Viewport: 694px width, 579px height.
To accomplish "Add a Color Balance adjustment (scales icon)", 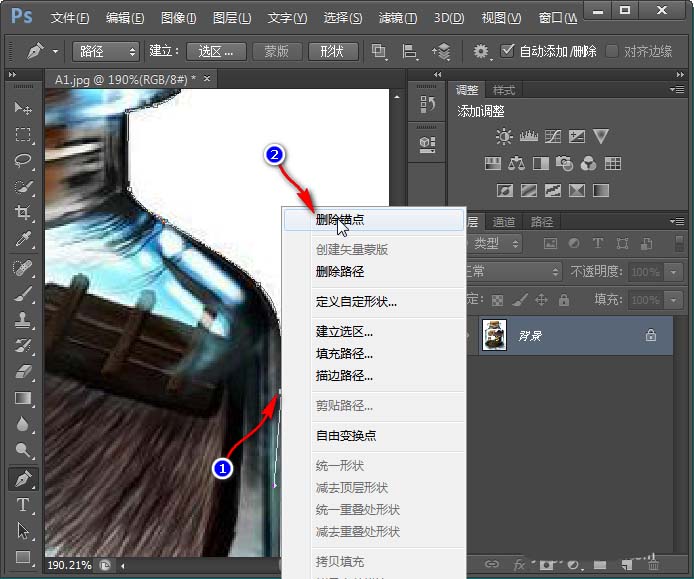I will 516,163.
